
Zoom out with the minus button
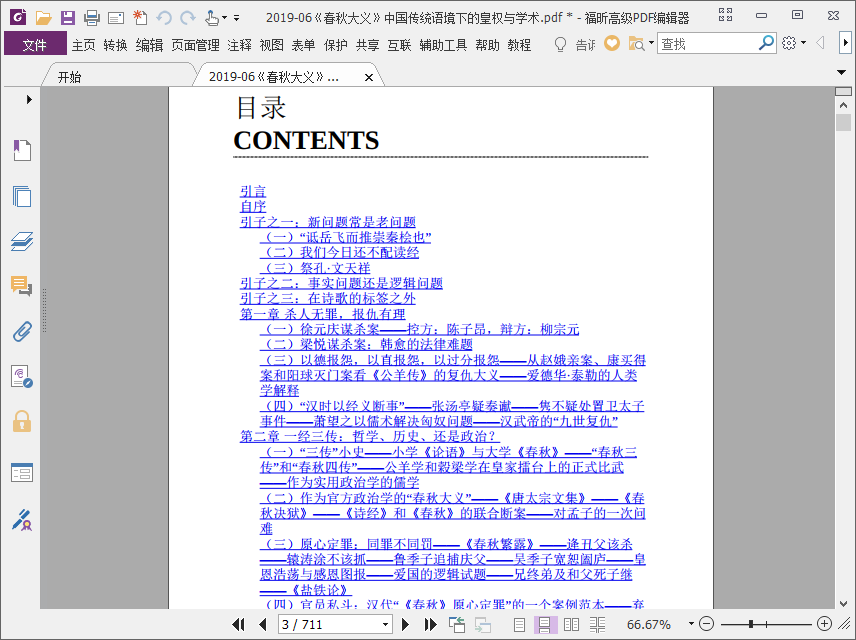point(706,624)
